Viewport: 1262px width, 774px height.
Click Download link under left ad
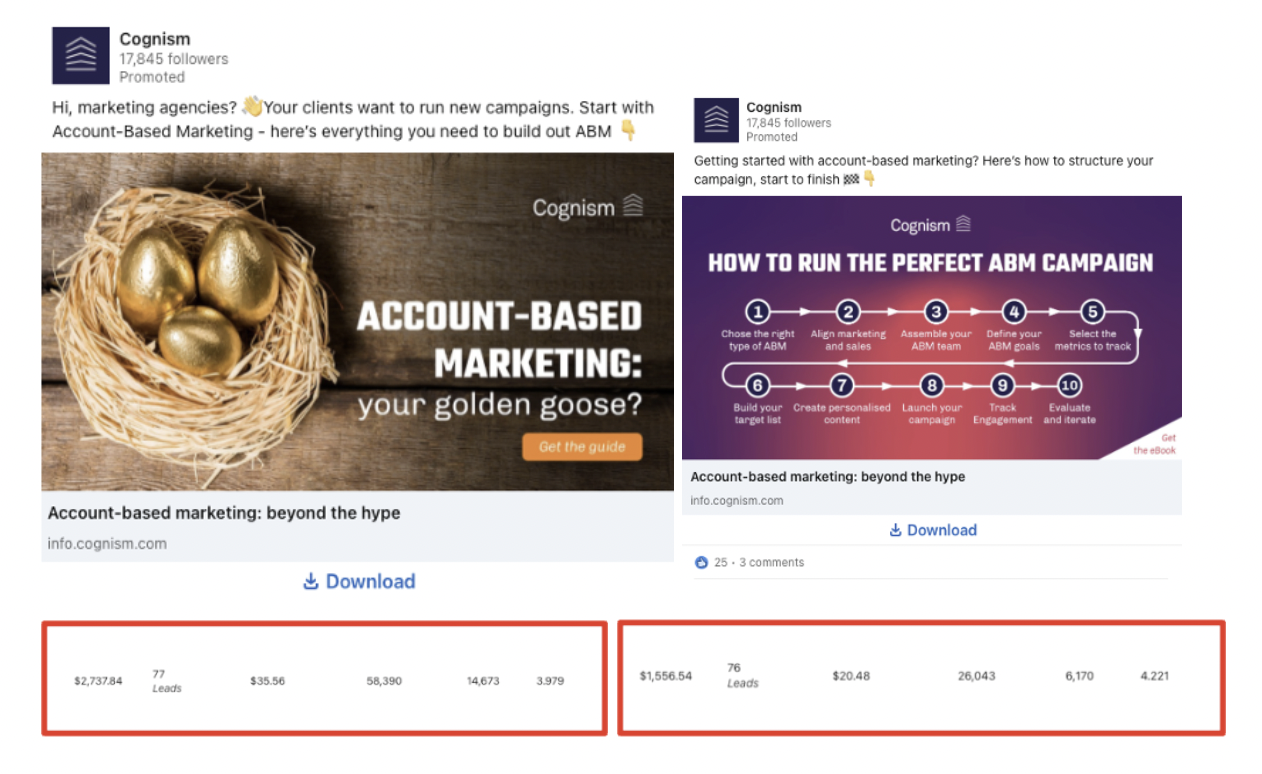(370, 581)
